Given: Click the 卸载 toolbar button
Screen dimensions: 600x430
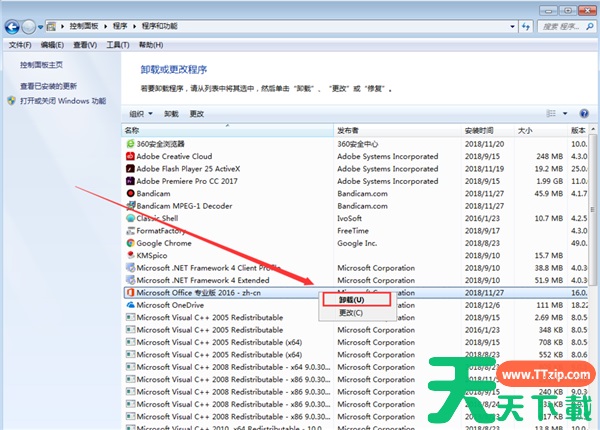Looking at the screenshot, I should 171,114.
